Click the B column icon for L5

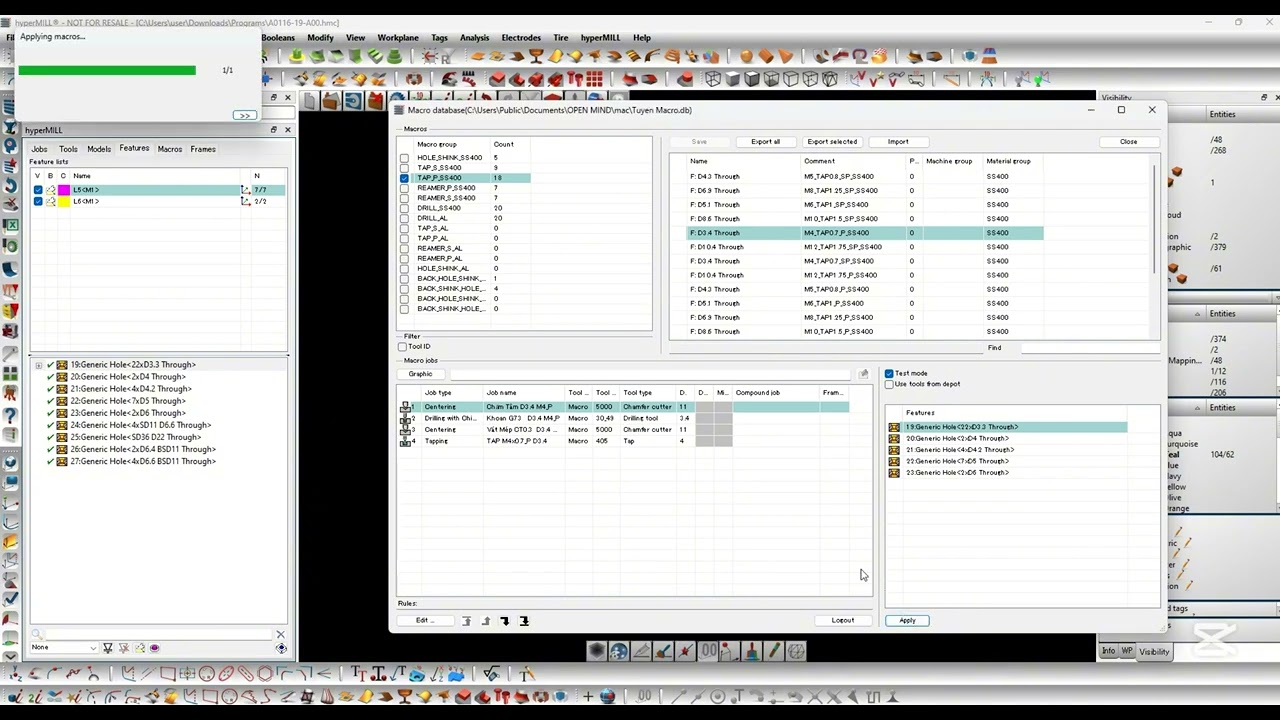click(51, 190)
